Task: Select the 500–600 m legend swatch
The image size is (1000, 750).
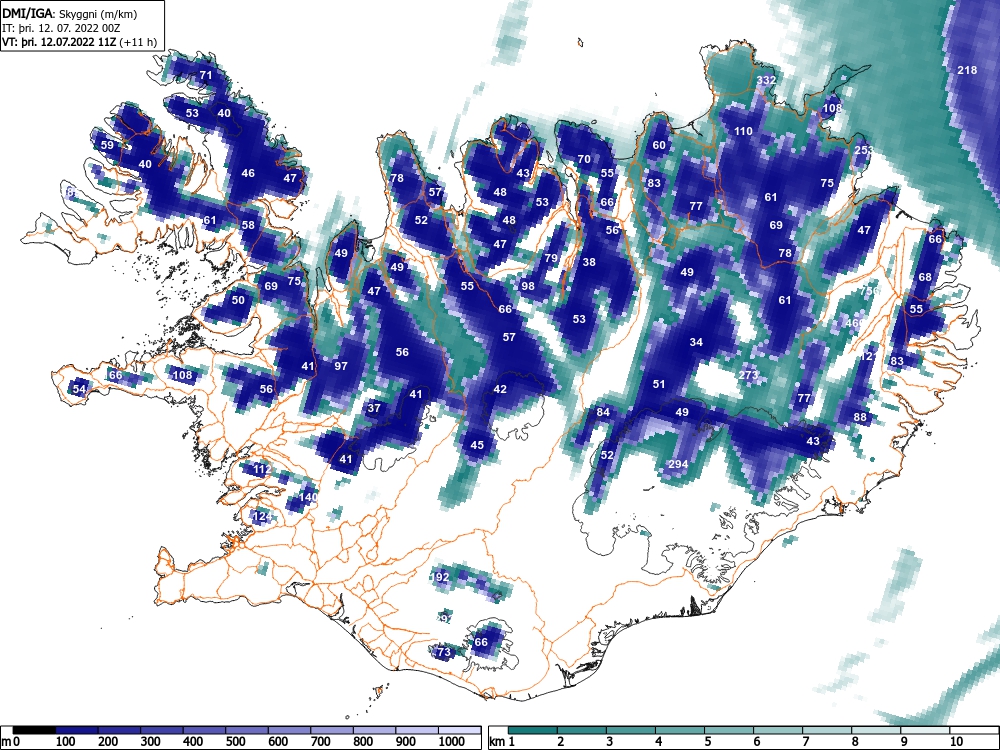Action: [x=247, y=730]
